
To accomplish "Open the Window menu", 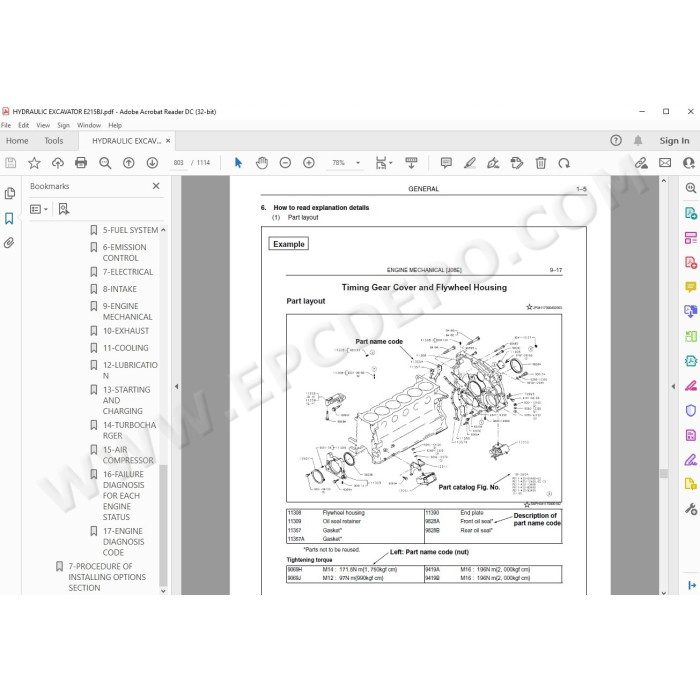I will click(x=89, y=125).
